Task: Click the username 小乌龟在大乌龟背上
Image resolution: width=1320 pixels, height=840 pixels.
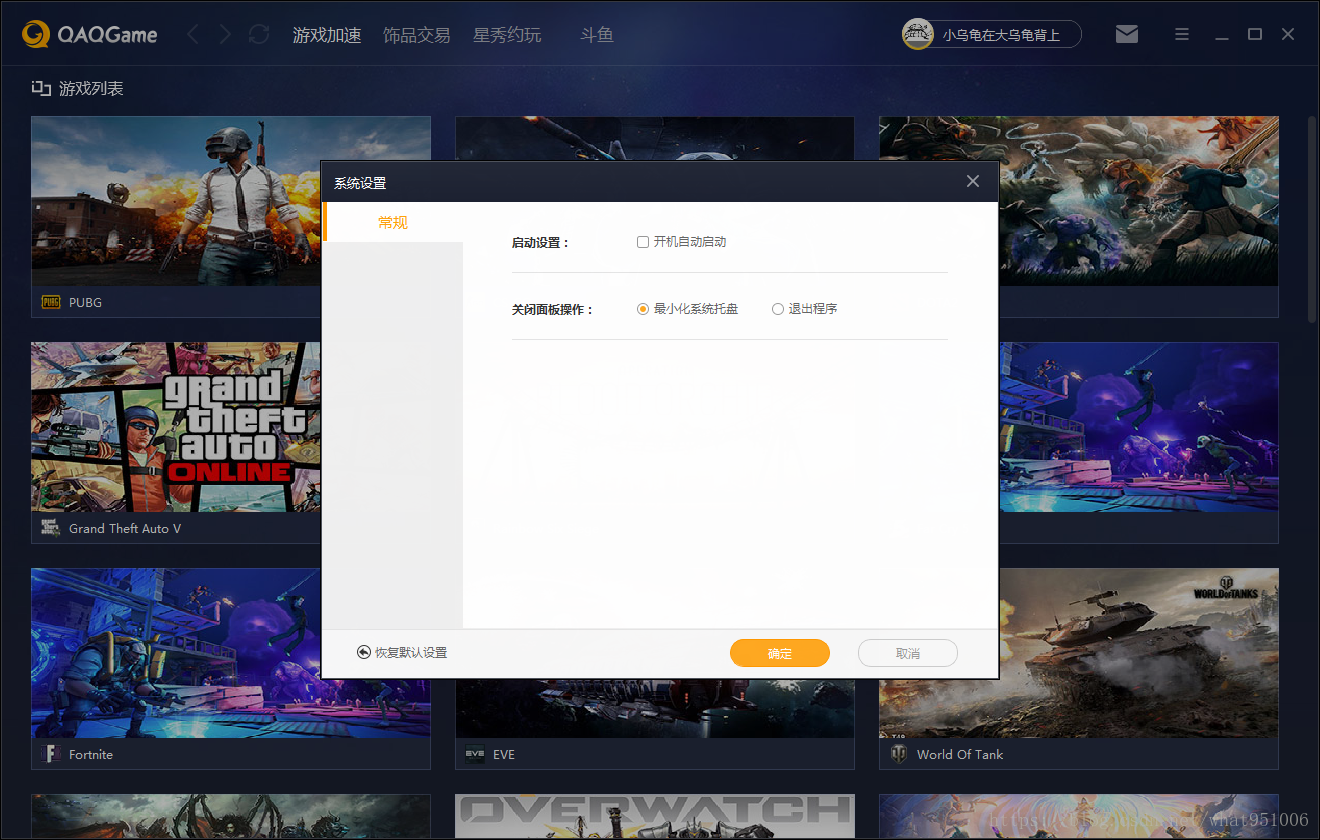Action: (1001, 35)
